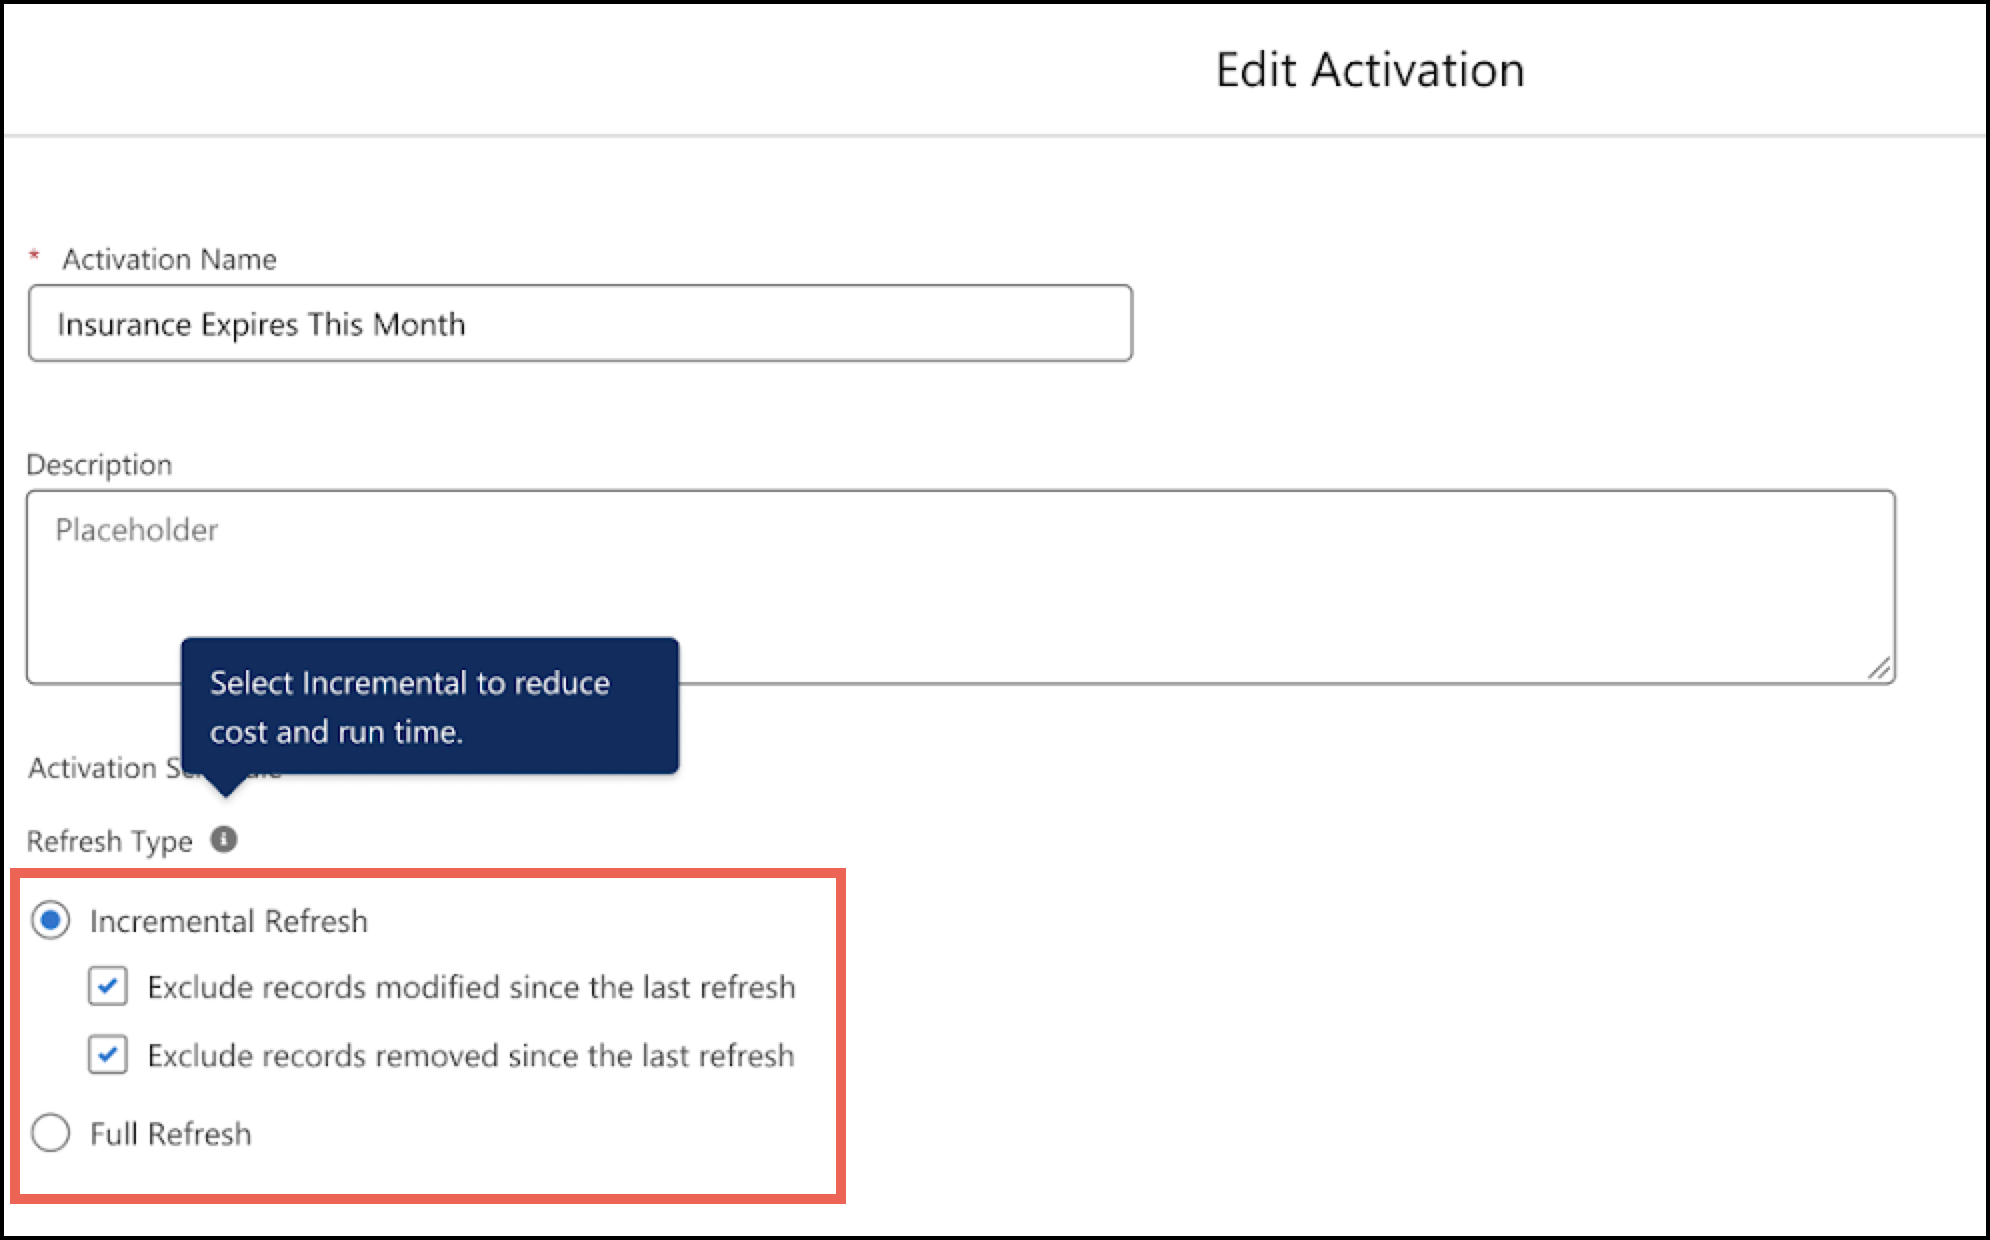The width and height of the screenshot is (1990, 1240).
Task: Click the Description textarea resize handle
Action: coord(1880,669)
